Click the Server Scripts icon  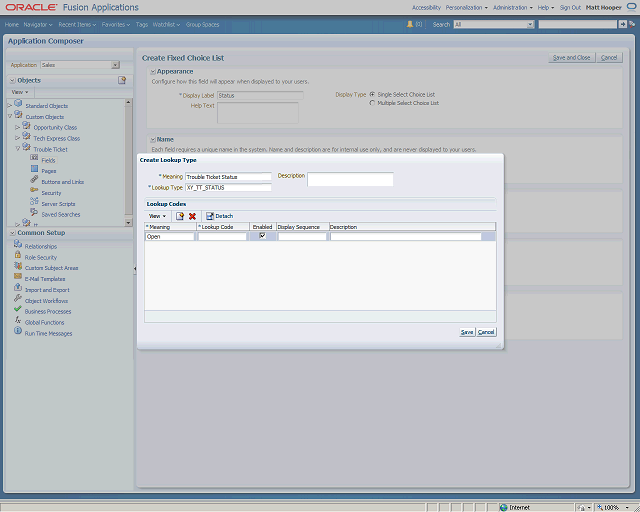coord(34,201)
